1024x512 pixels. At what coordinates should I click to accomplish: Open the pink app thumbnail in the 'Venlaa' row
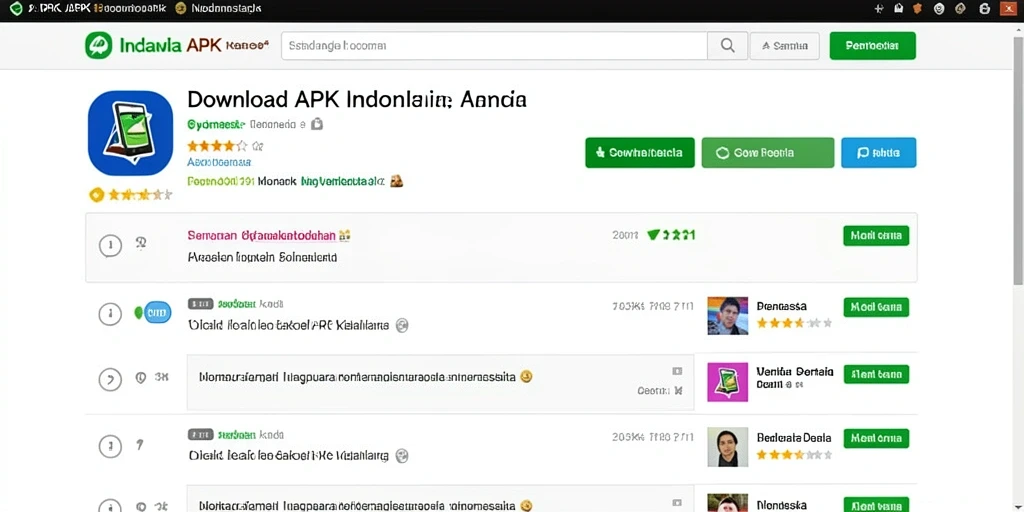(x=728, y=382)
